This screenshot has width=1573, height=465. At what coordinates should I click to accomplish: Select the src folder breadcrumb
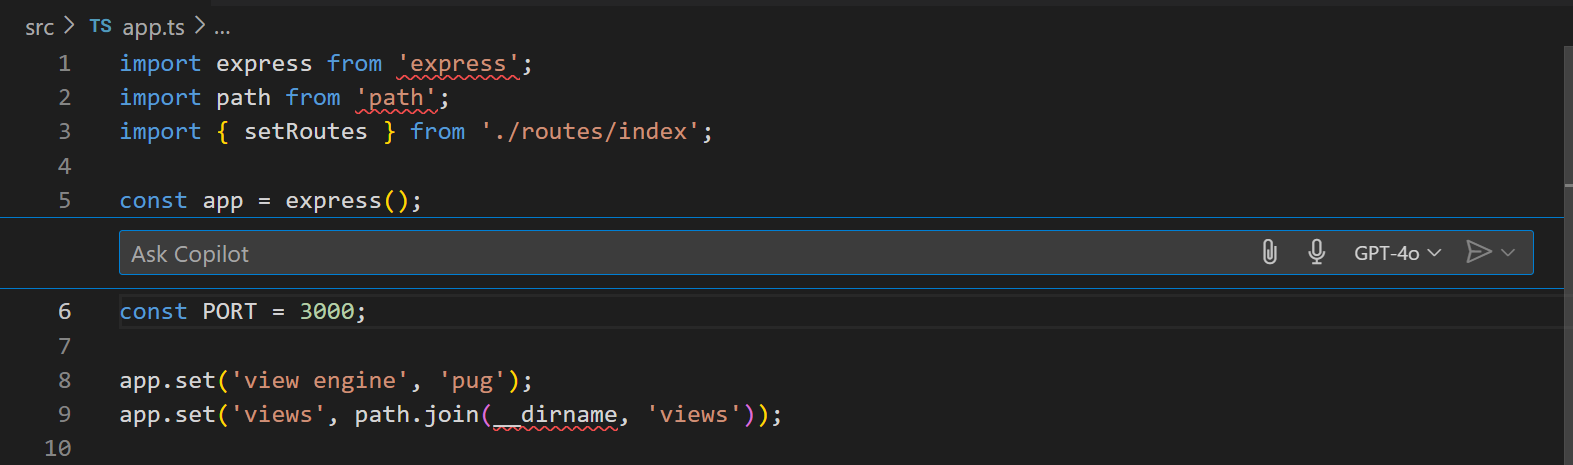(x=39, y=28)
